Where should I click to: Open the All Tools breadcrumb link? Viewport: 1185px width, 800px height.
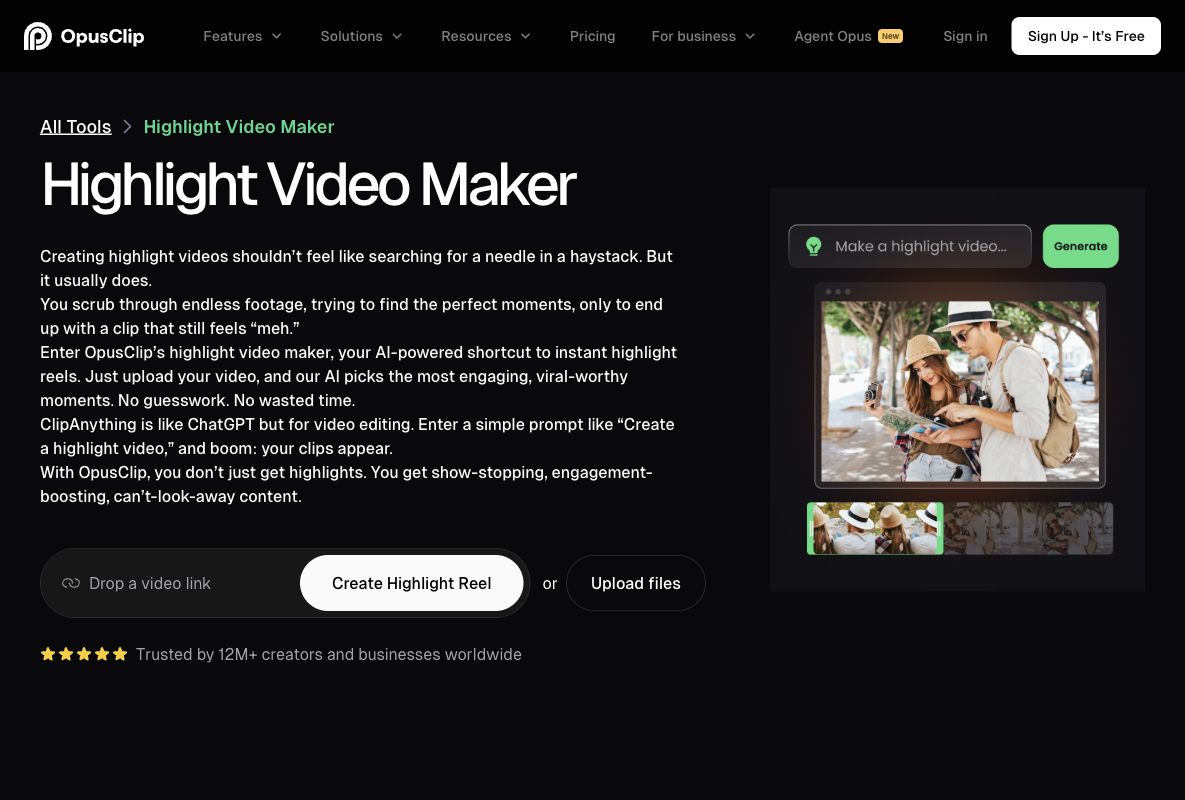pyautogui.click(x=76, y=127)
